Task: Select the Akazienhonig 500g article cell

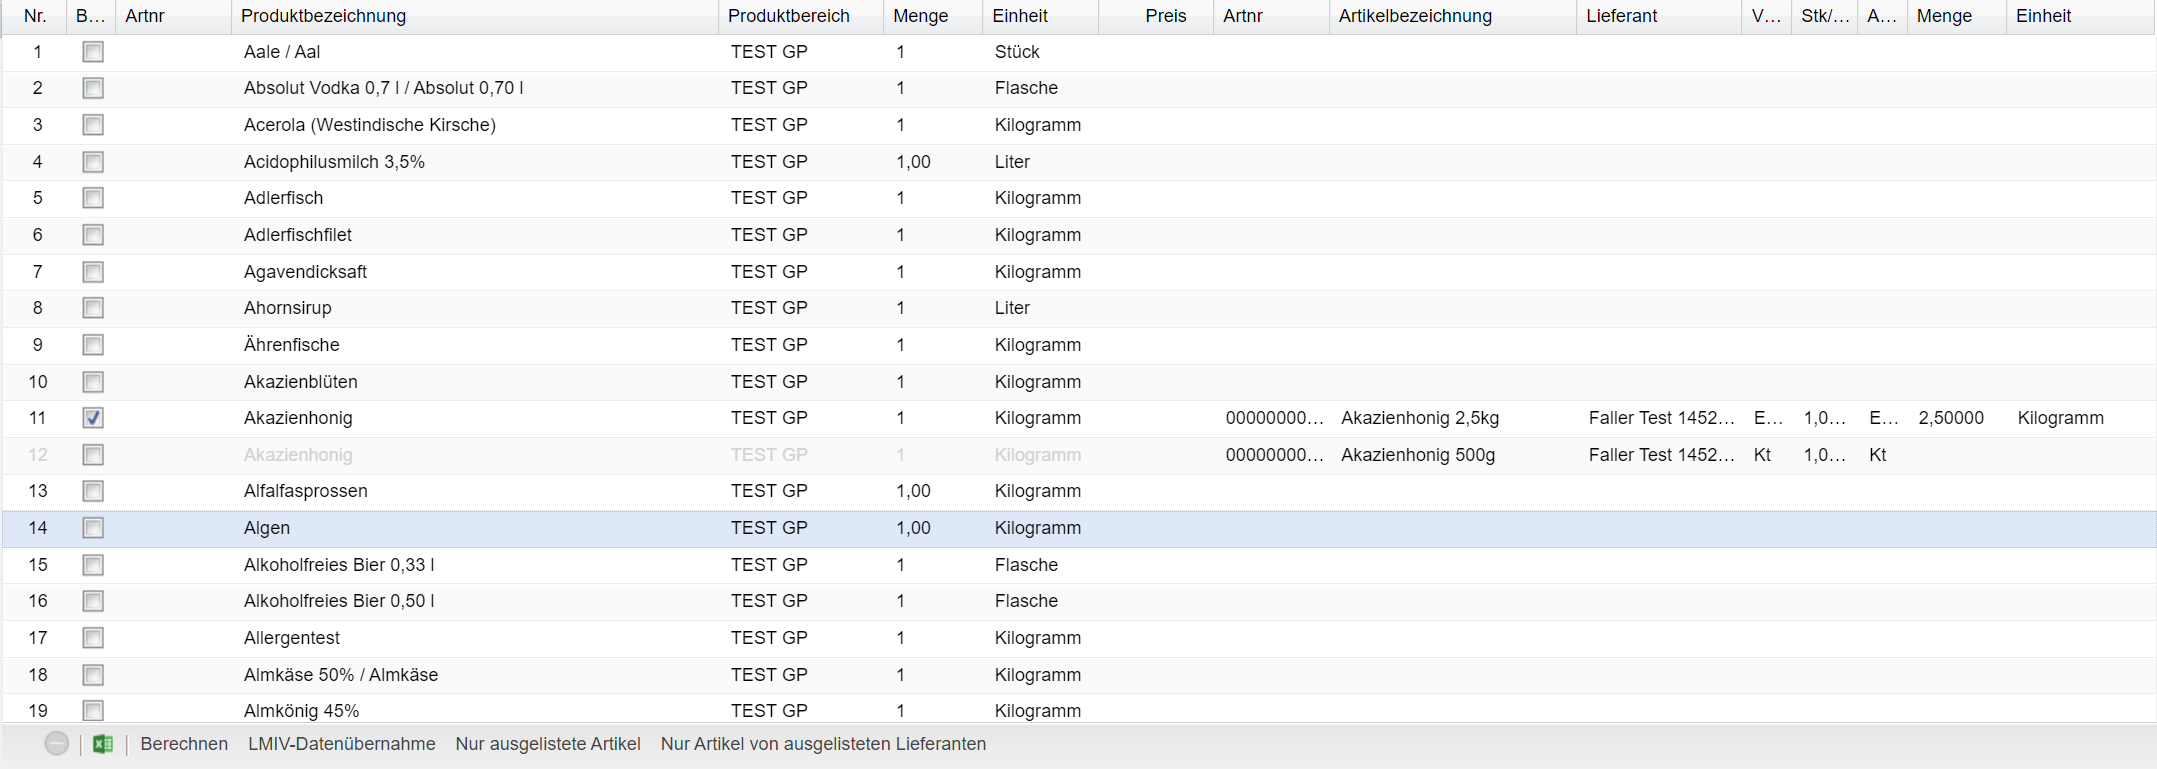Action: (x=1417, y=455)
